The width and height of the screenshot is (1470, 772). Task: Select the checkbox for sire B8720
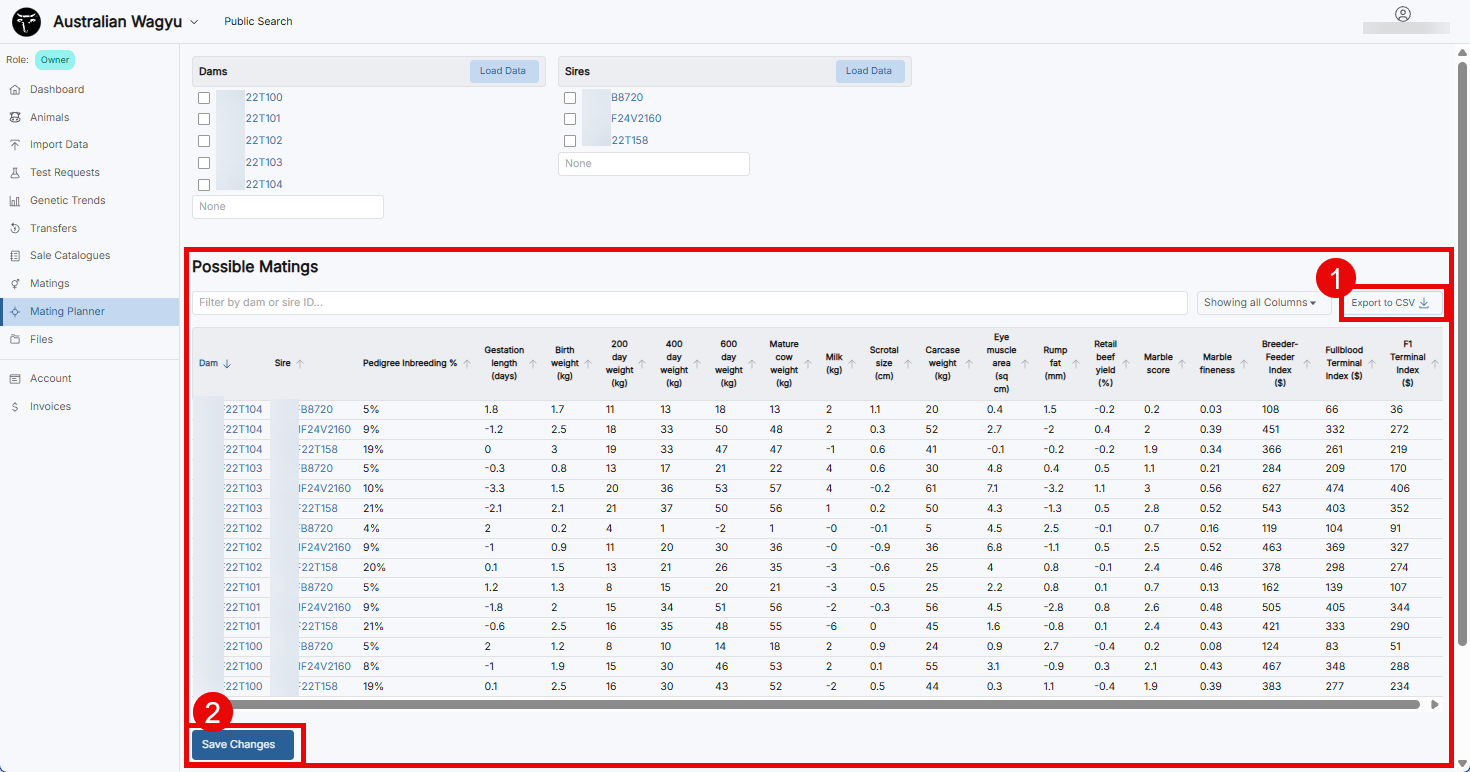570,97
